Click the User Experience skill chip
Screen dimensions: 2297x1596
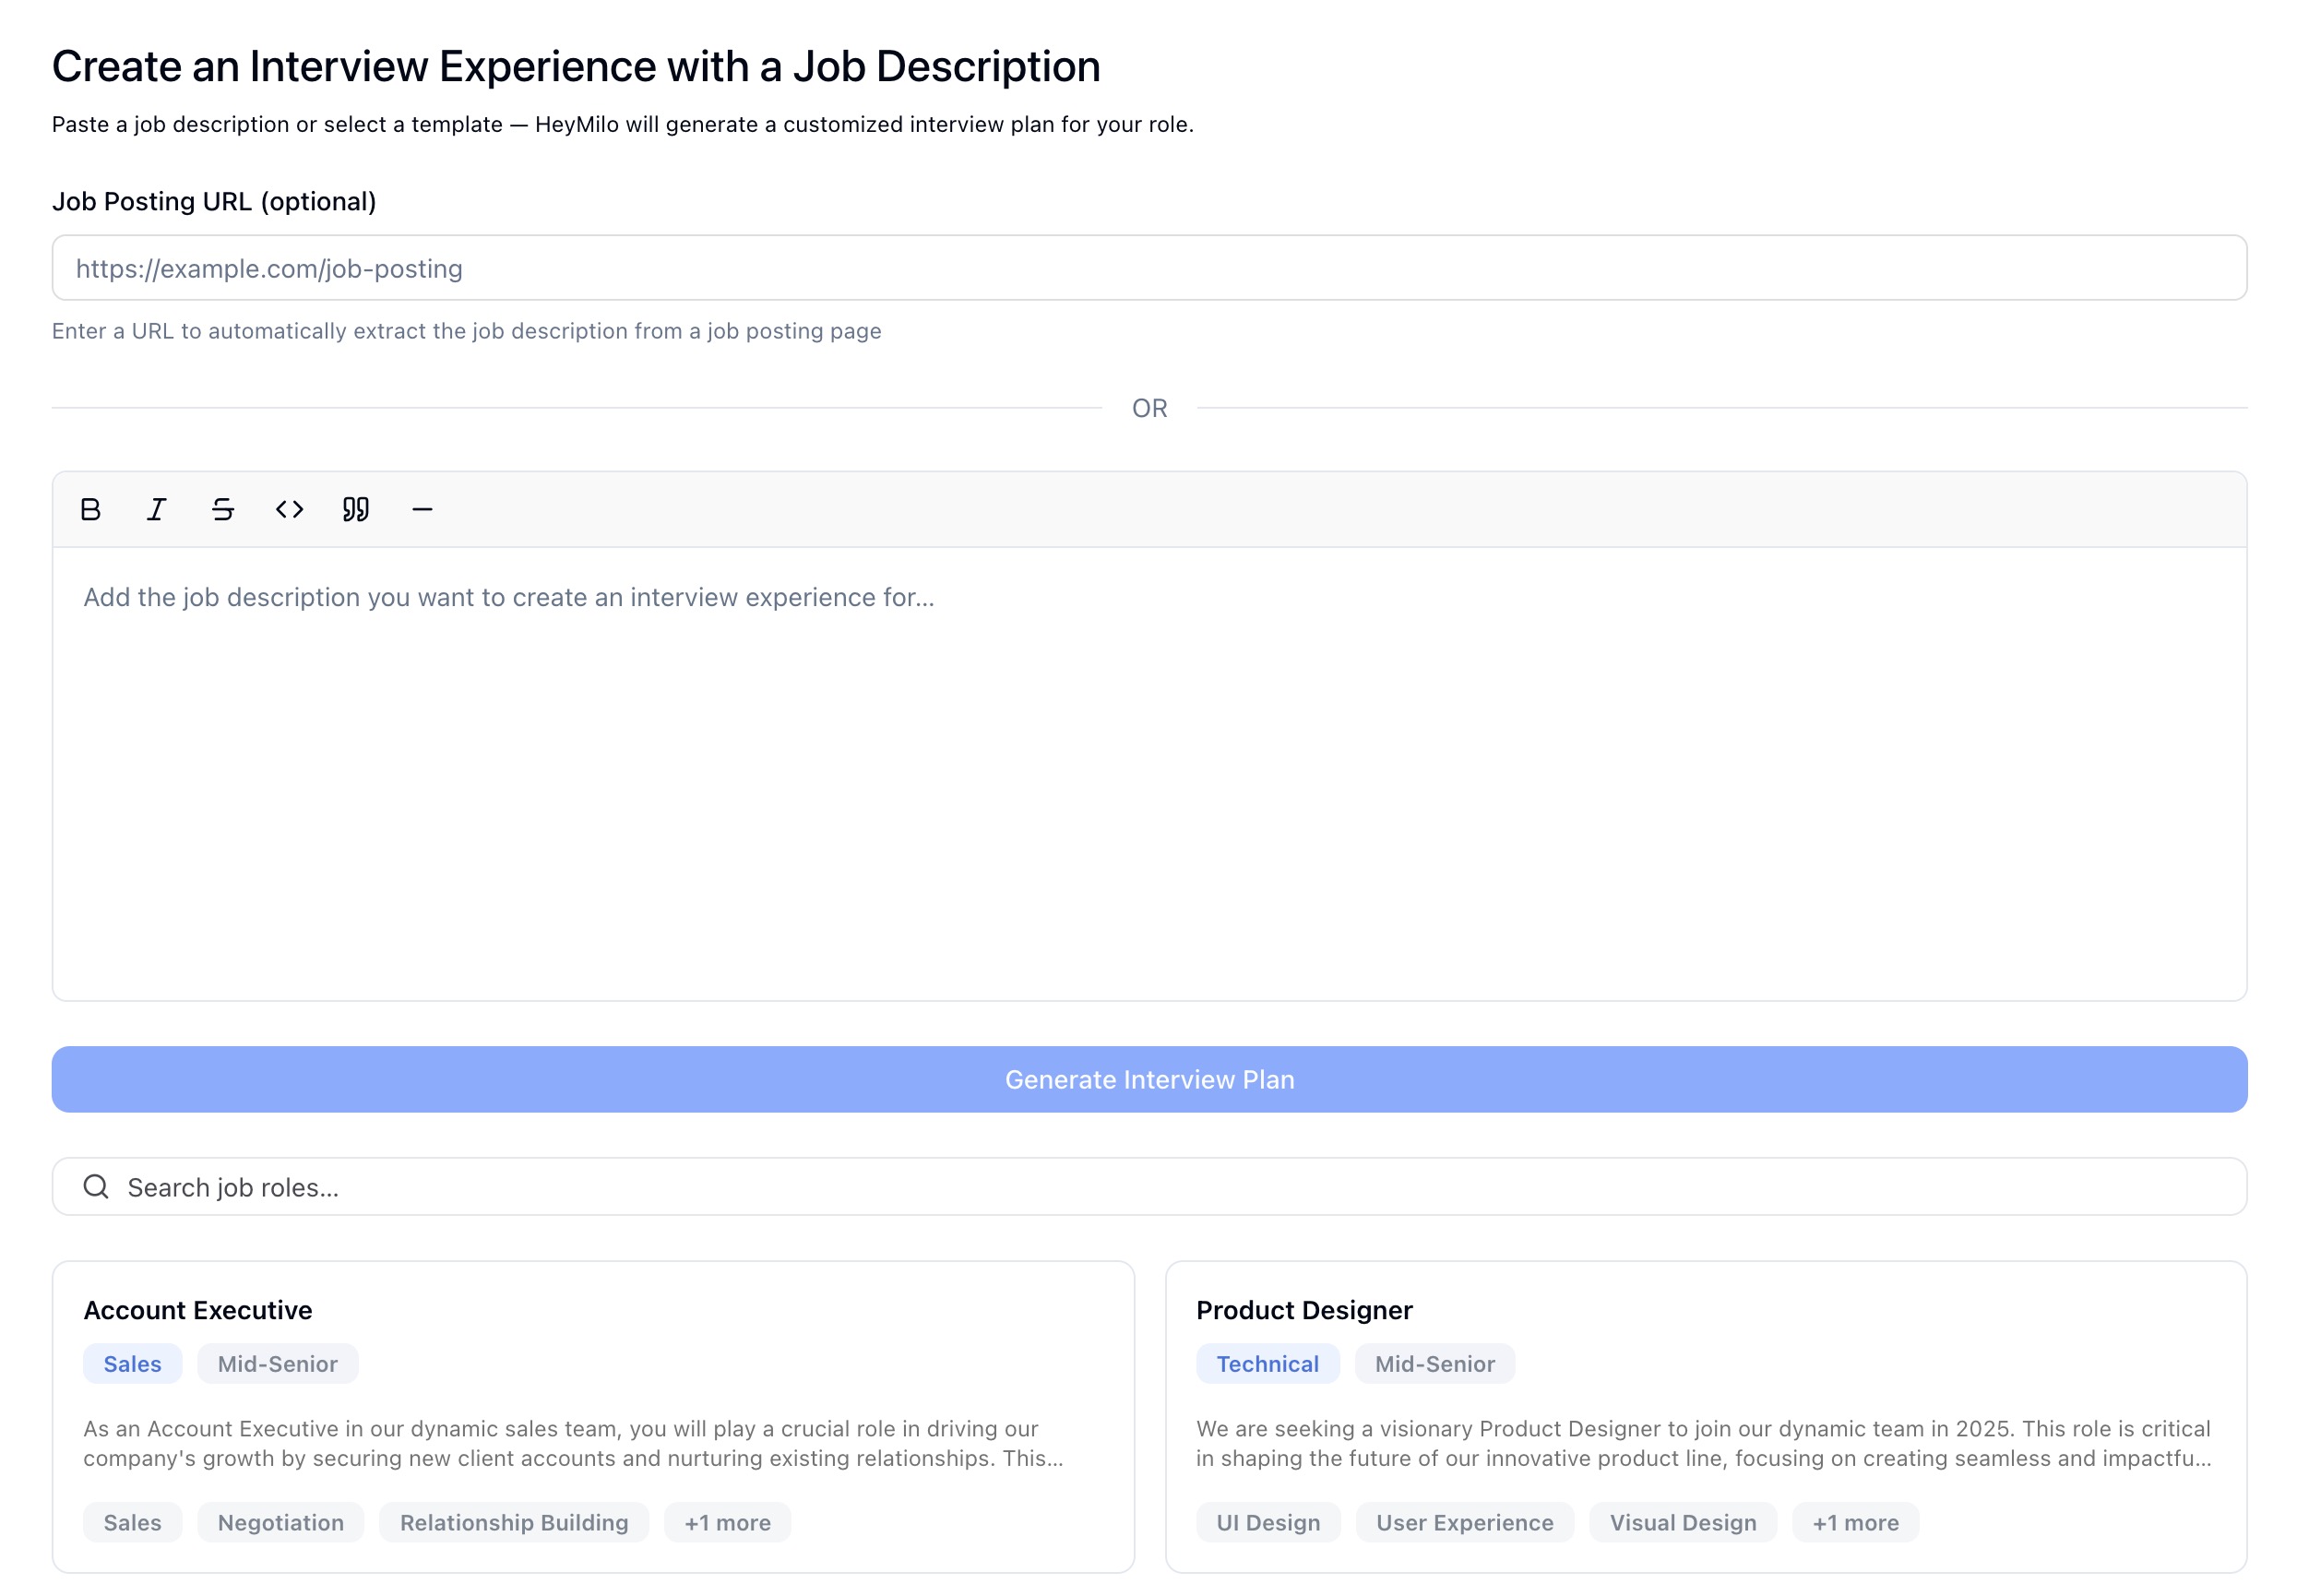tap(1463, 1522)
